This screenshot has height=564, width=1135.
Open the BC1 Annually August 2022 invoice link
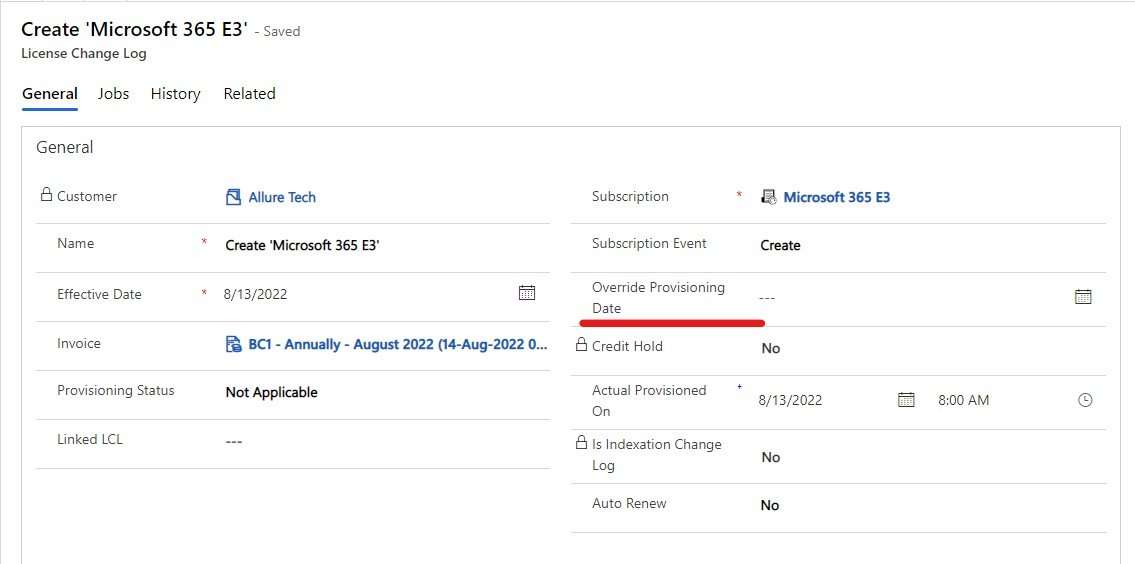pos(397,344)
